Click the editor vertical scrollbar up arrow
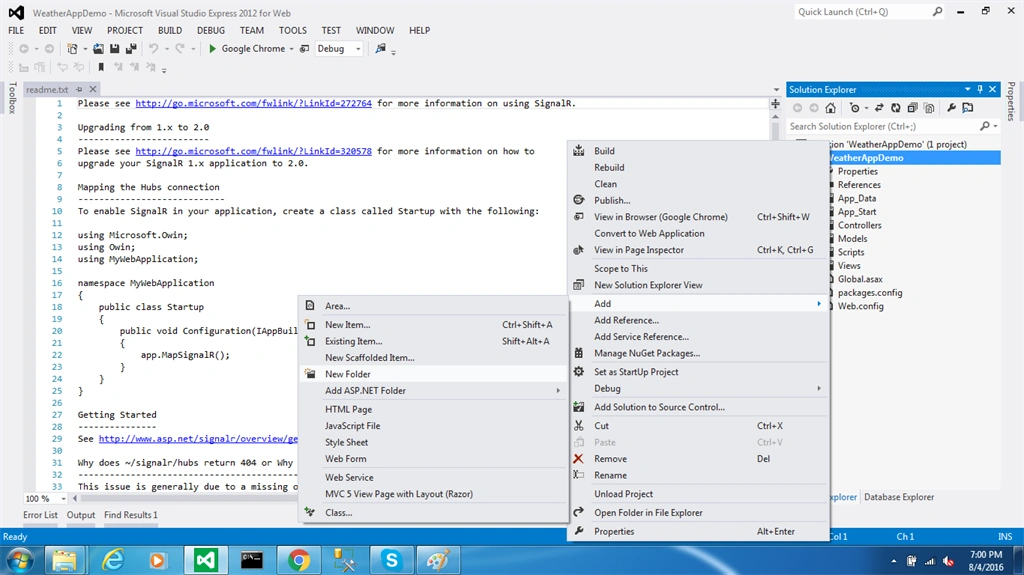The image size is (1024, 575). (775, 116)
